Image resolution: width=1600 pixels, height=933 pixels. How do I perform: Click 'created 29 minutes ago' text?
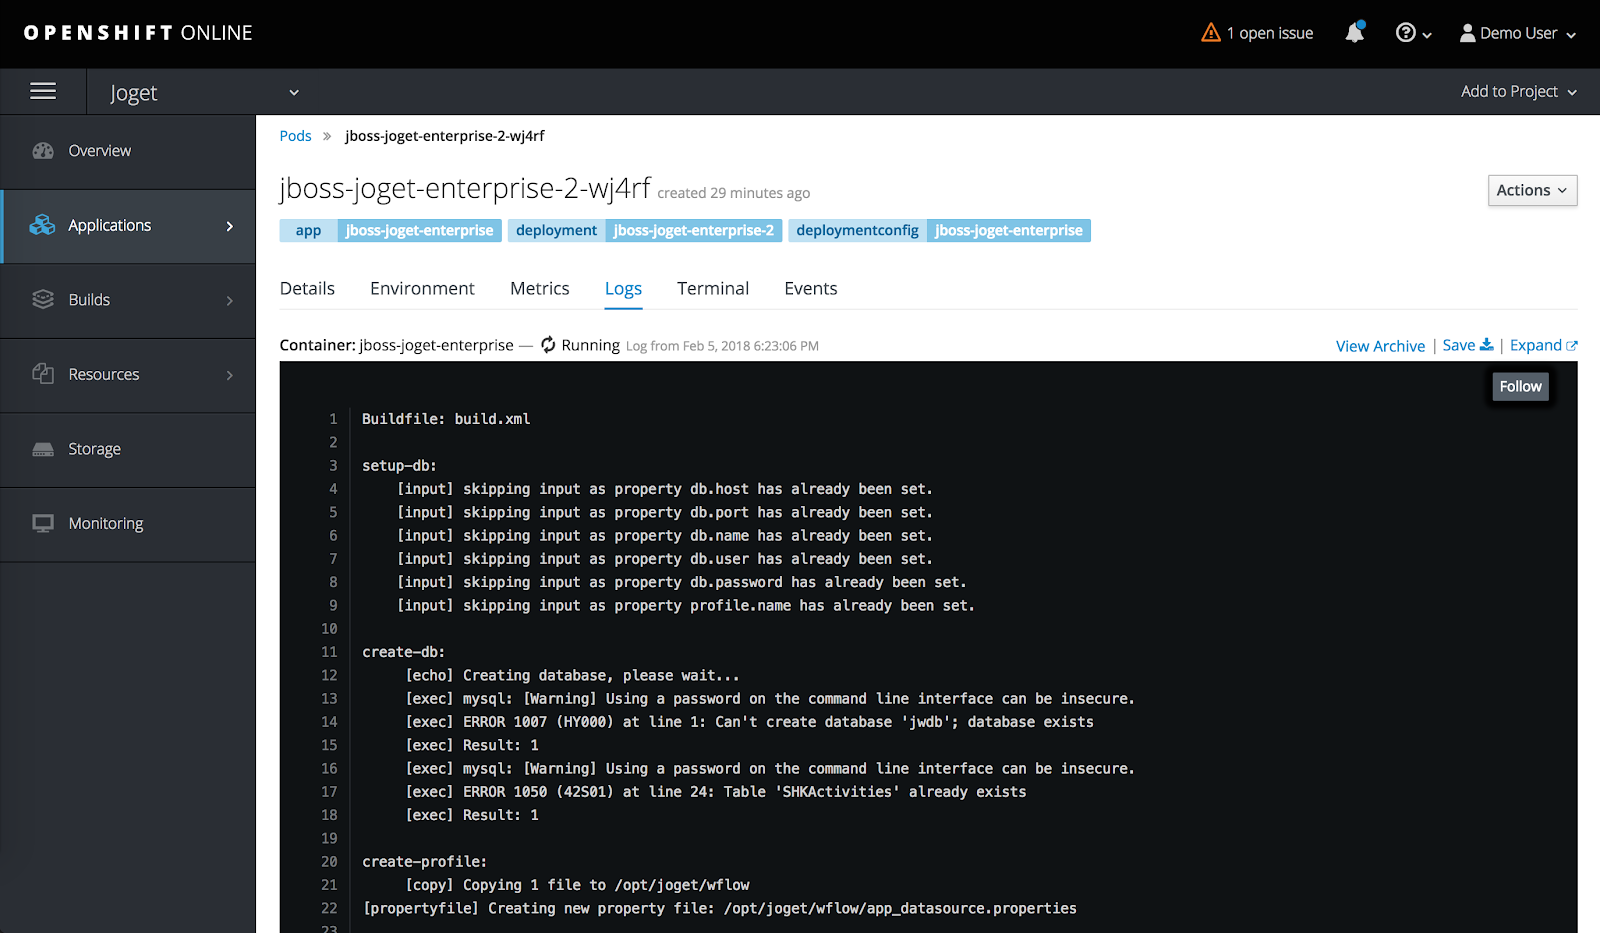point(734,193)
